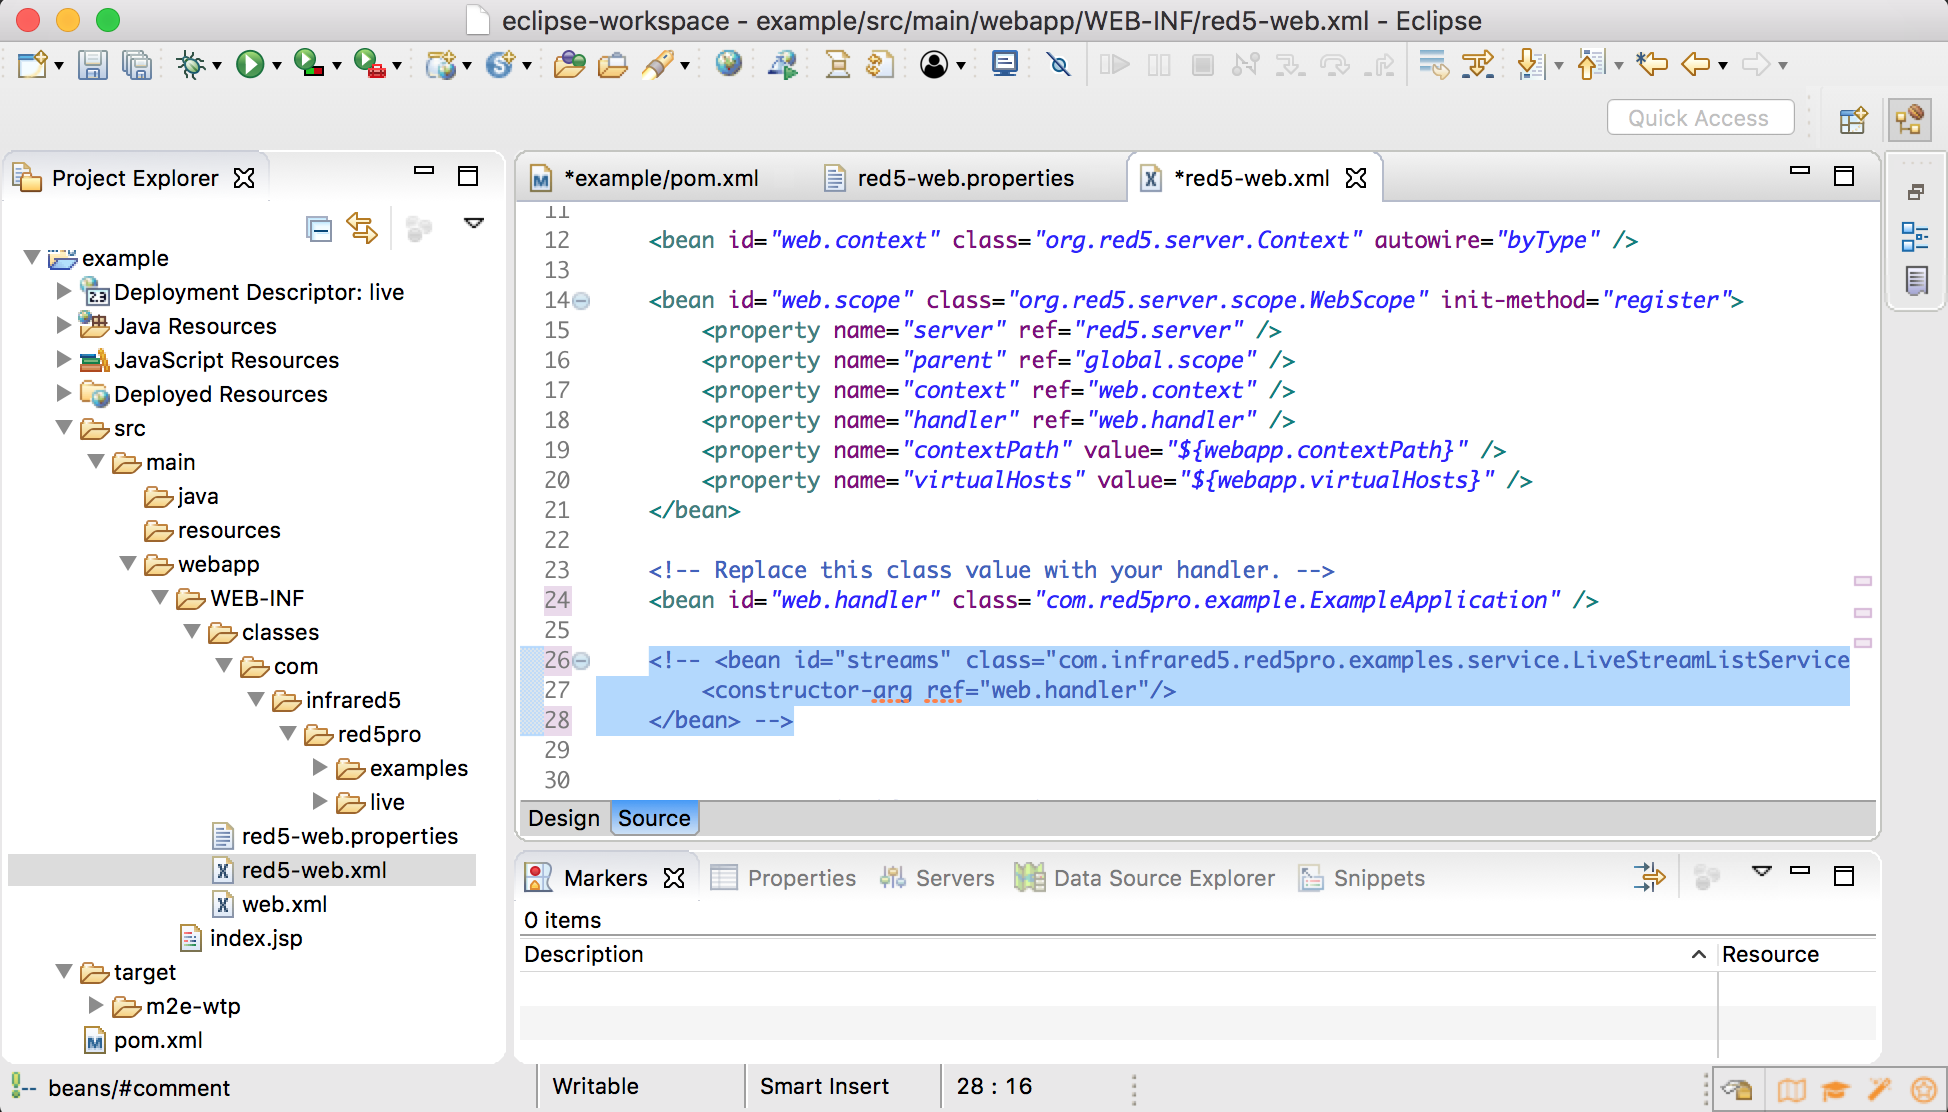Collapse the WEB-INF folder
Screen dimensions: 1948x1112
pyautogui.click(x=160, y=598)
